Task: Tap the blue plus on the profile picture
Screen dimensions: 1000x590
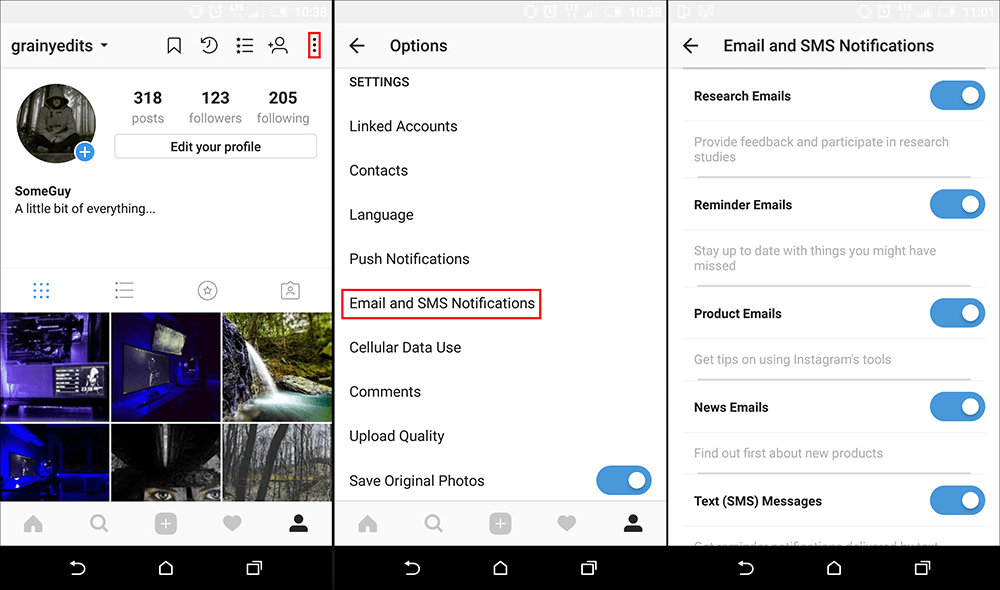Action: pos(85,152)
